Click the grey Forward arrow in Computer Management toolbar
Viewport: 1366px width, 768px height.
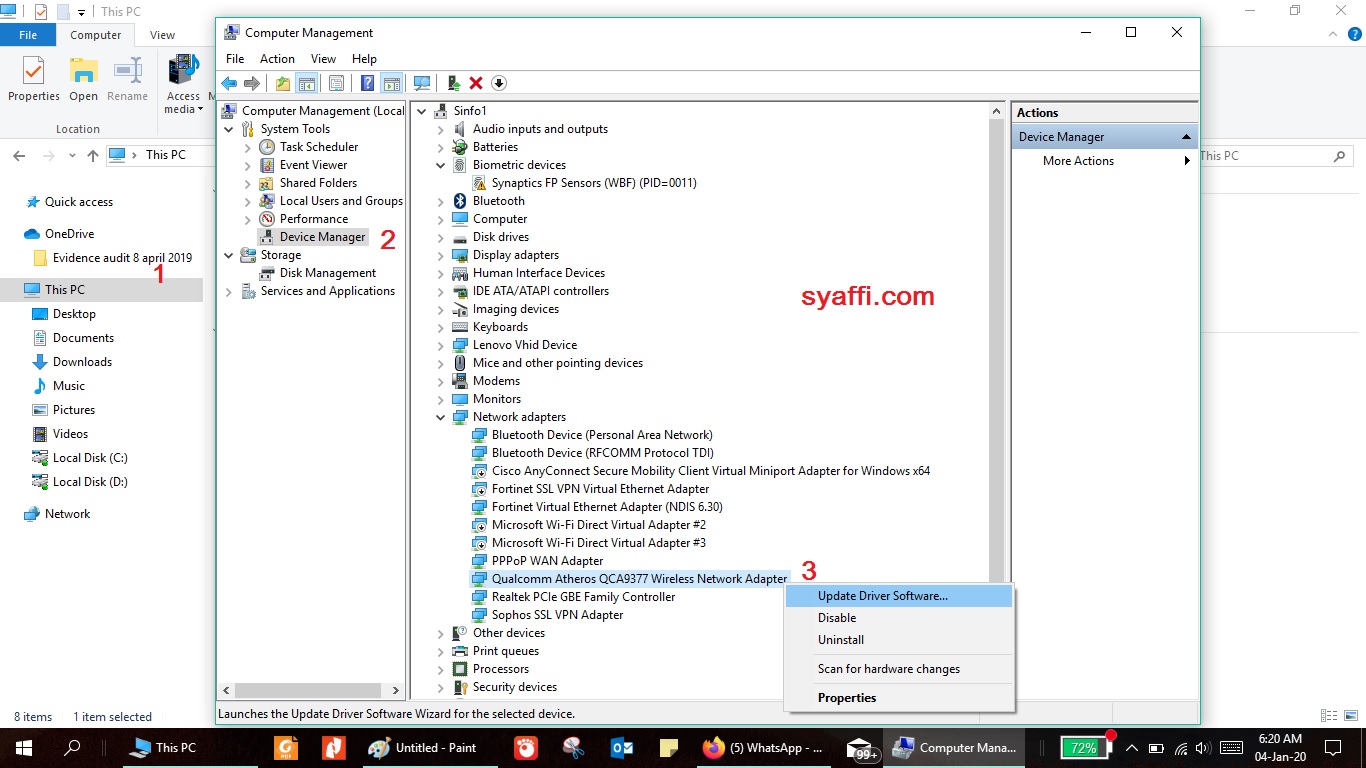(252, 83)
